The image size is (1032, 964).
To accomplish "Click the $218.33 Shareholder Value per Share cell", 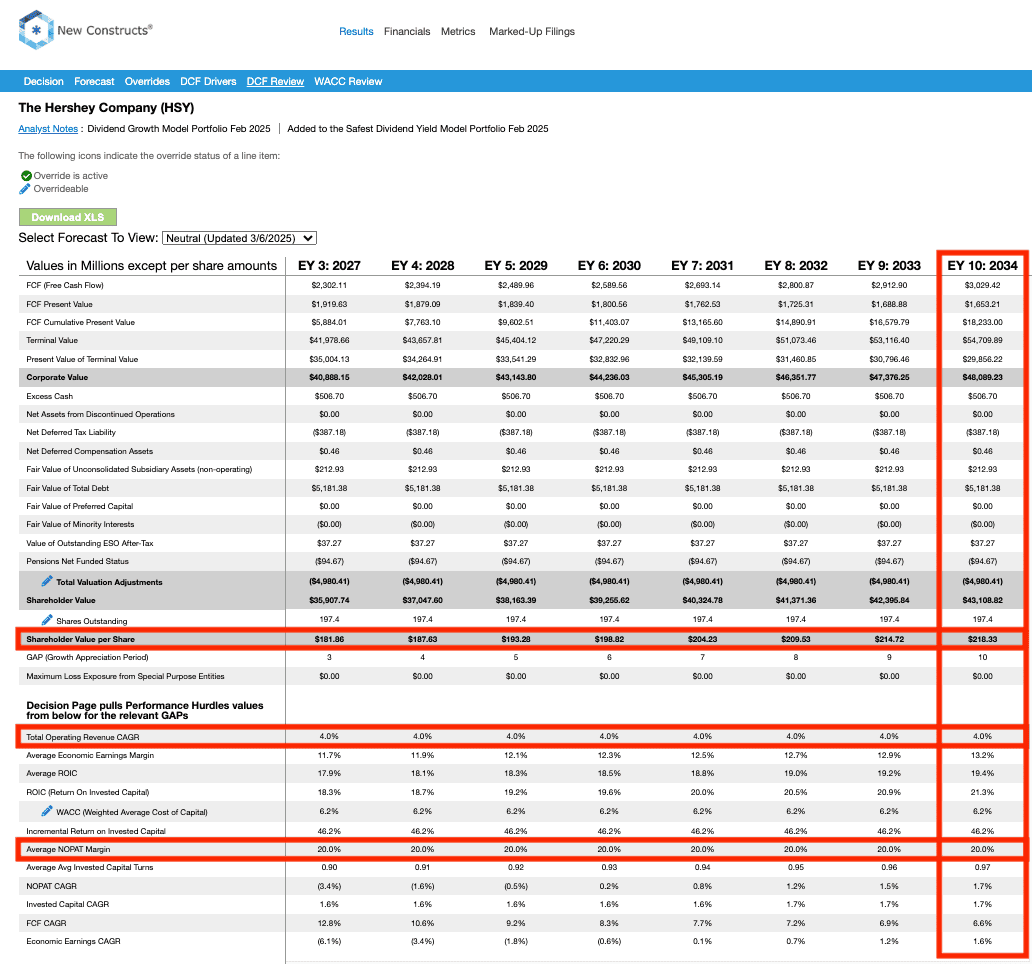I will tap(983, 639).
